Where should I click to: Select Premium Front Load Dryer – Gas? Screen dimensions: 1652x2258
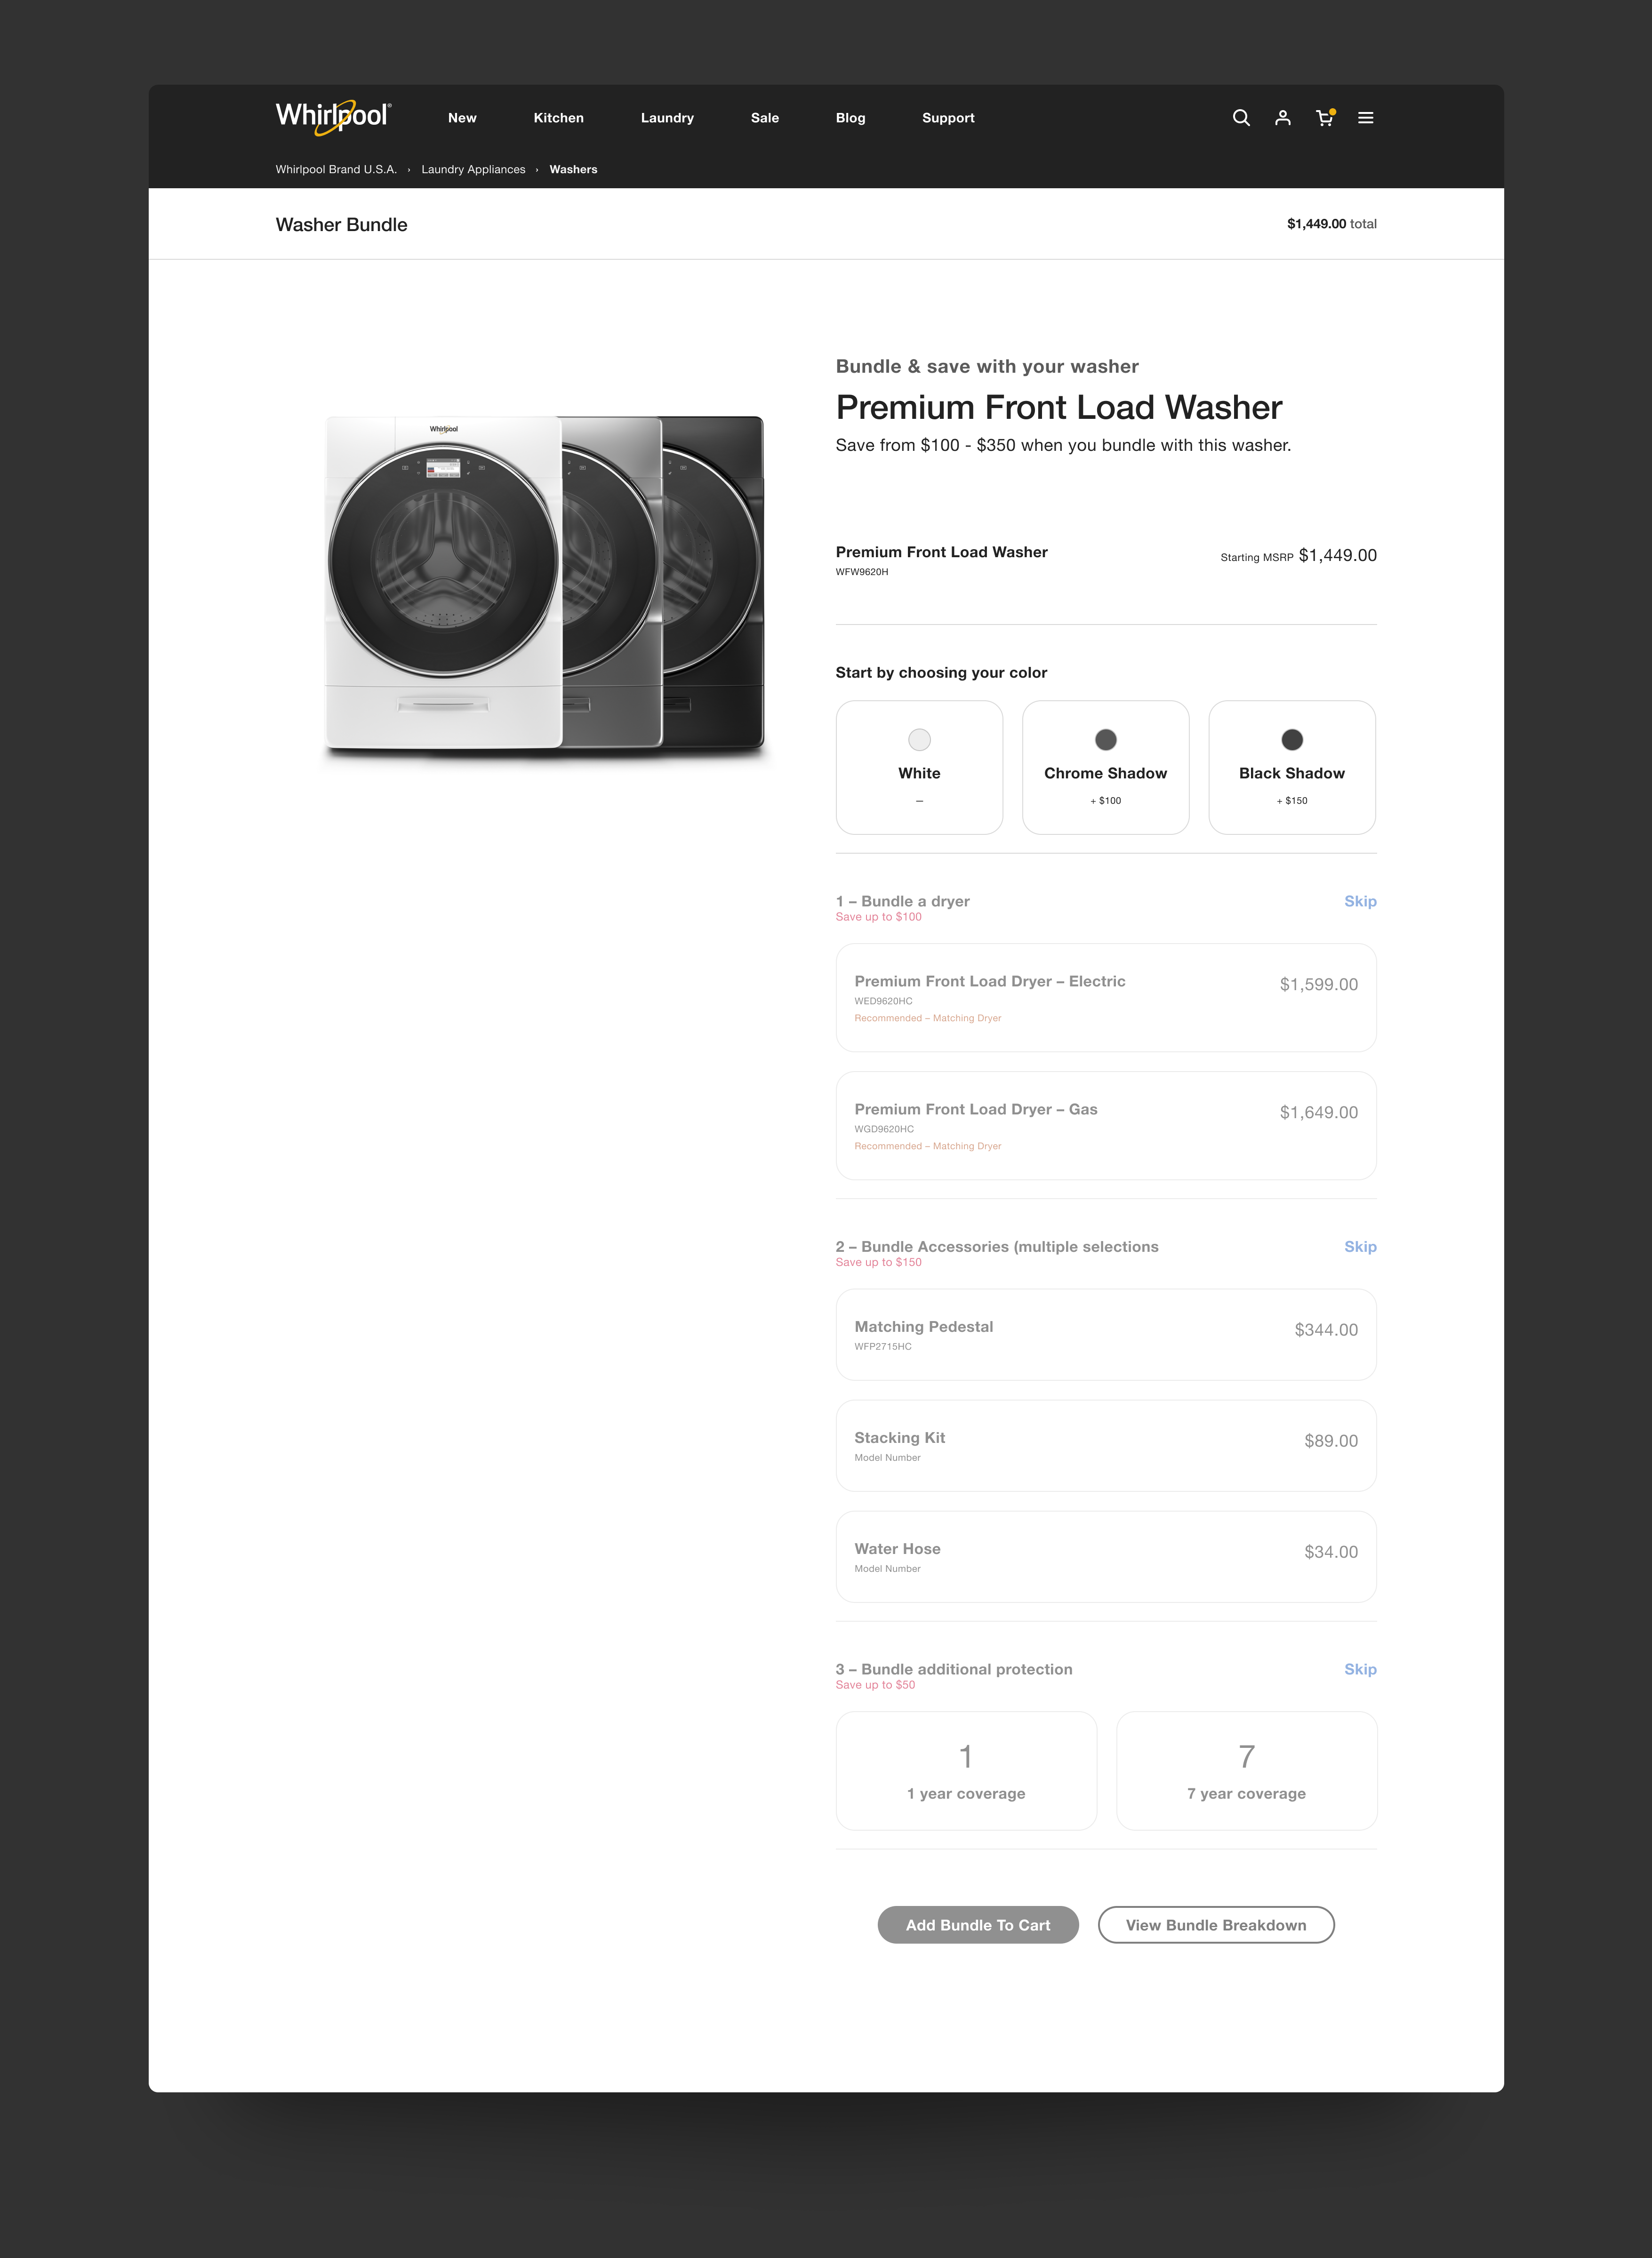1106,1125
